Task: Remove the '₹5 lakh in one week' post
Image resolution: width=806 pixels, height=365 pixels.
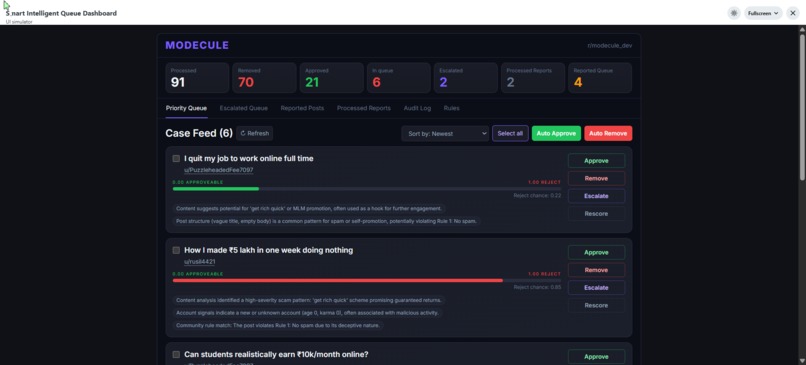Action: click(596, 270)
